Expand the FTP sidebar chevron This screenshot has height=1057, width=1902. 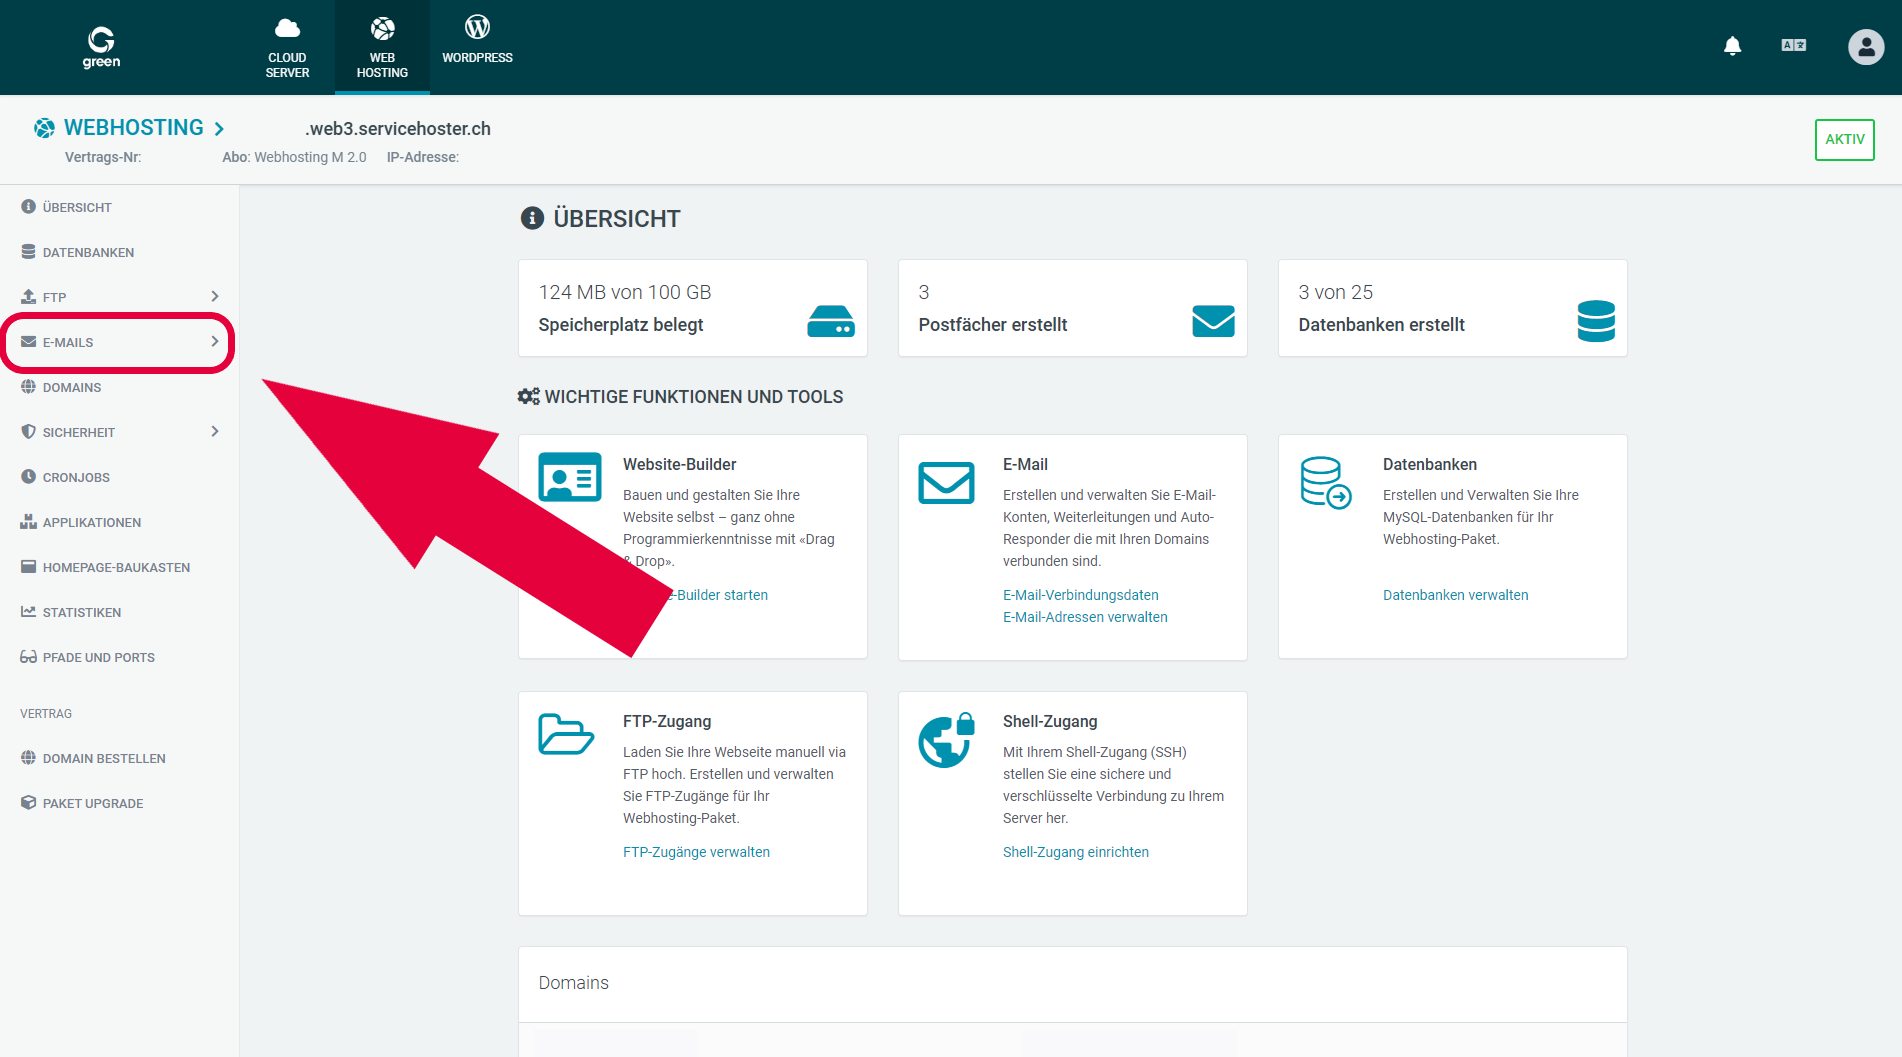(214, 297)
